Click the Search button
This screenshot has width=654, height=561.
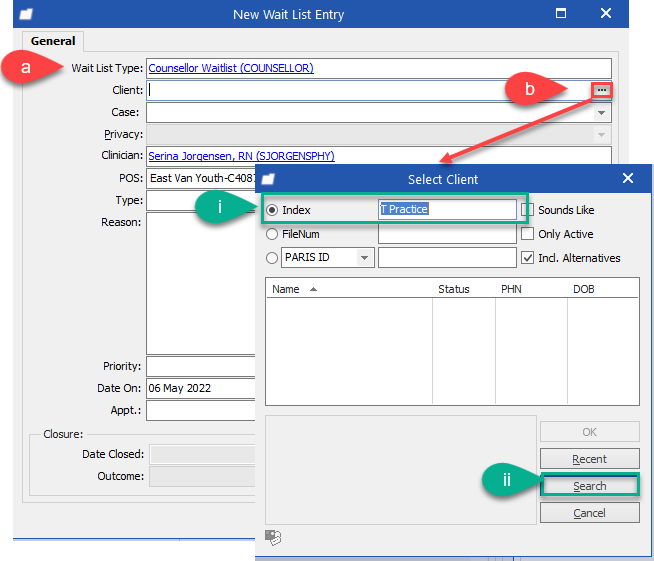click(x=589, y=486)
